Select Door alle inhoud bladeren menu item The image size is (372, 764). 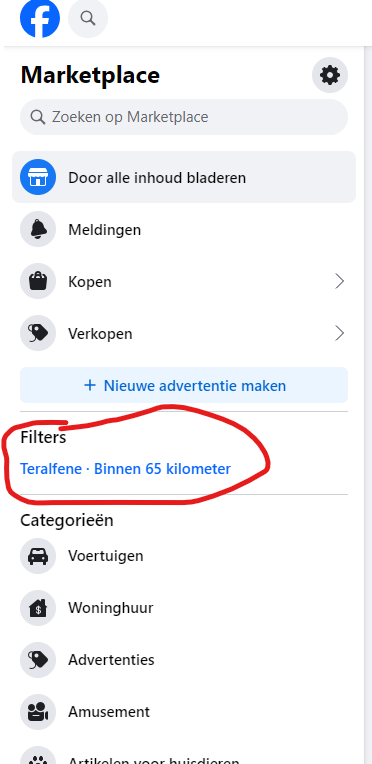(x=184, y=177)
